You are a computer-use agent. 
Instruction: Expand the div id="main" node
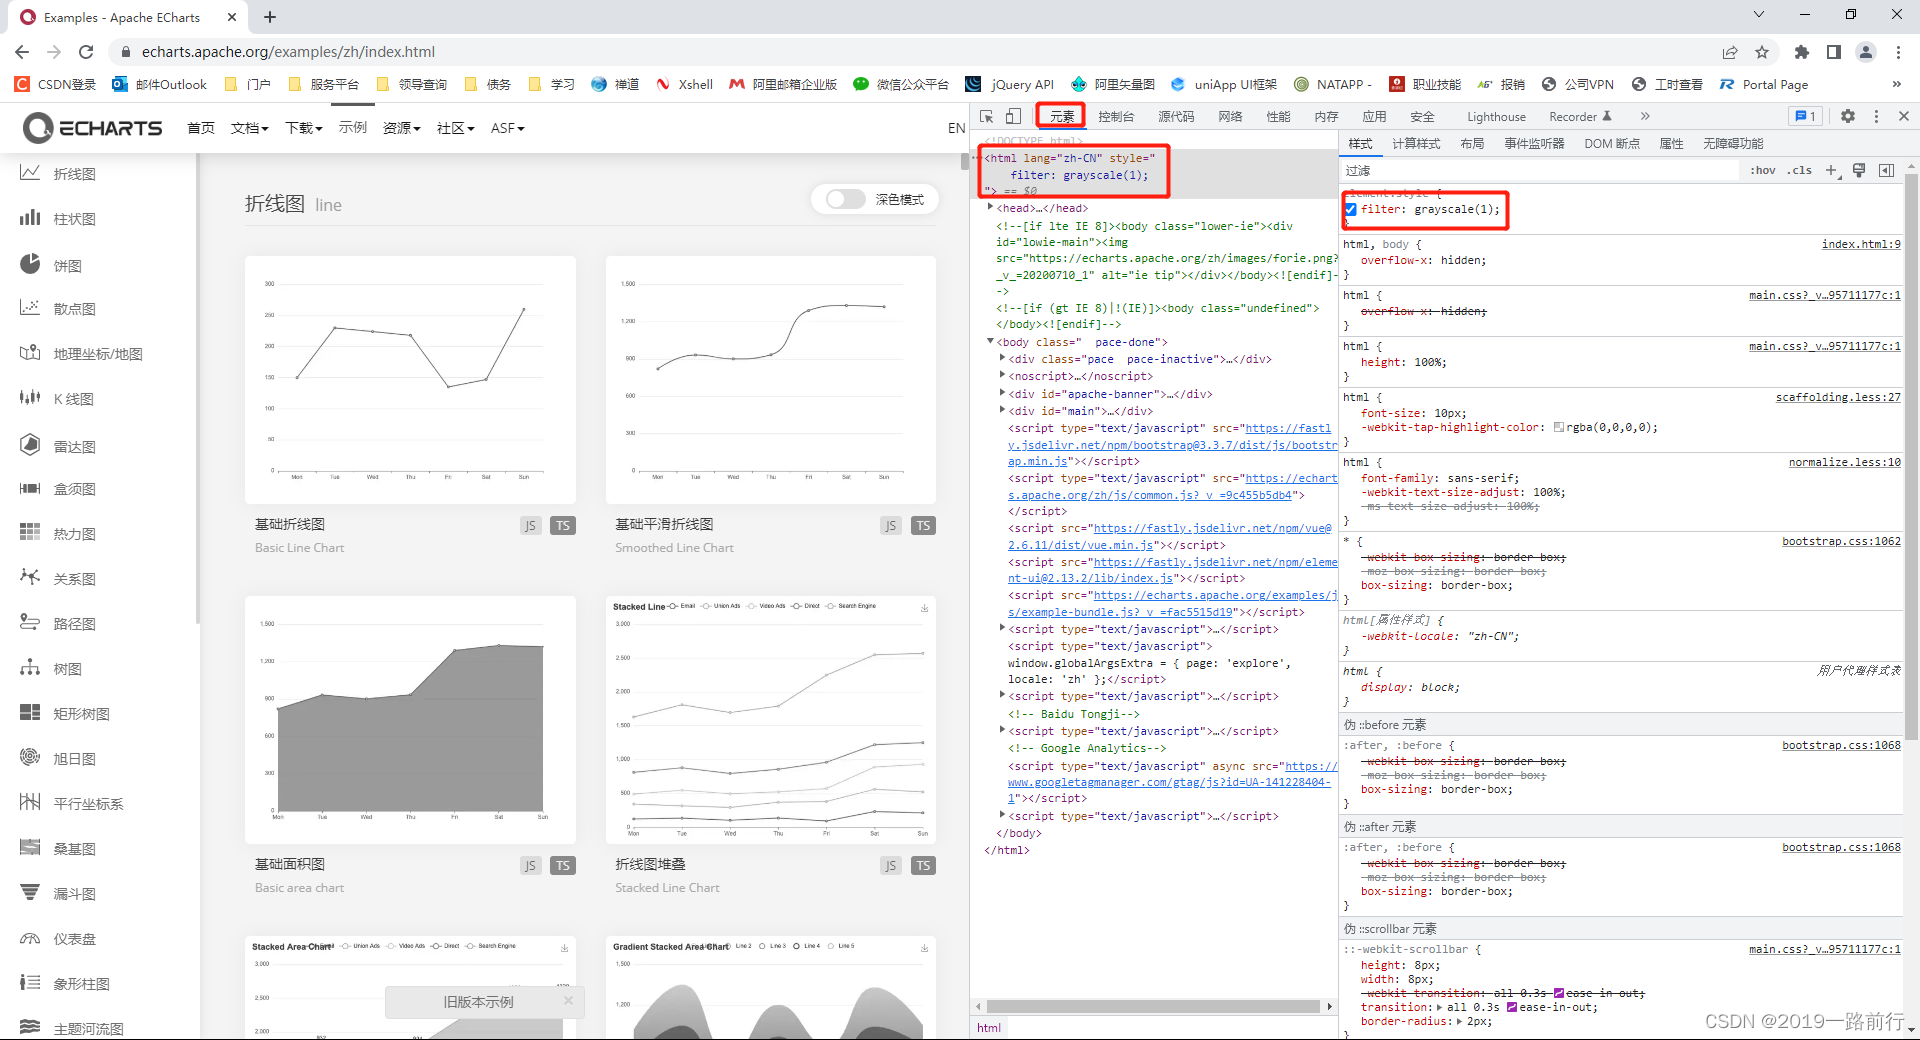click(1002, 410)
